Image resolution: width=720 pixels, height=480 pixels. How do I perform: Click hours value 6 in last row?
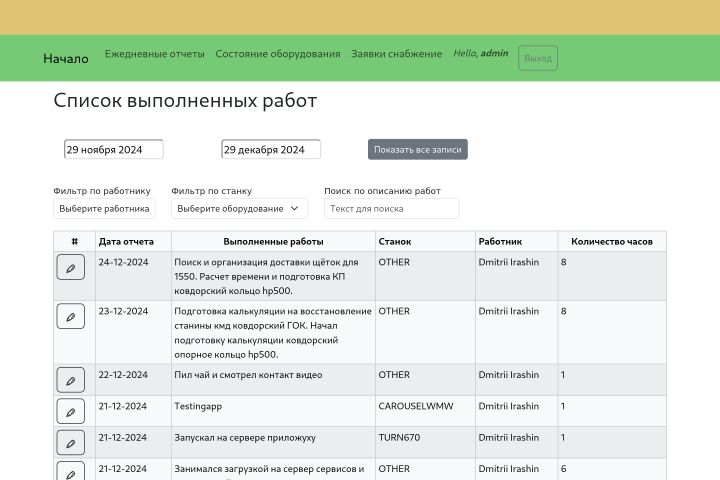click(x=563, y=469)
